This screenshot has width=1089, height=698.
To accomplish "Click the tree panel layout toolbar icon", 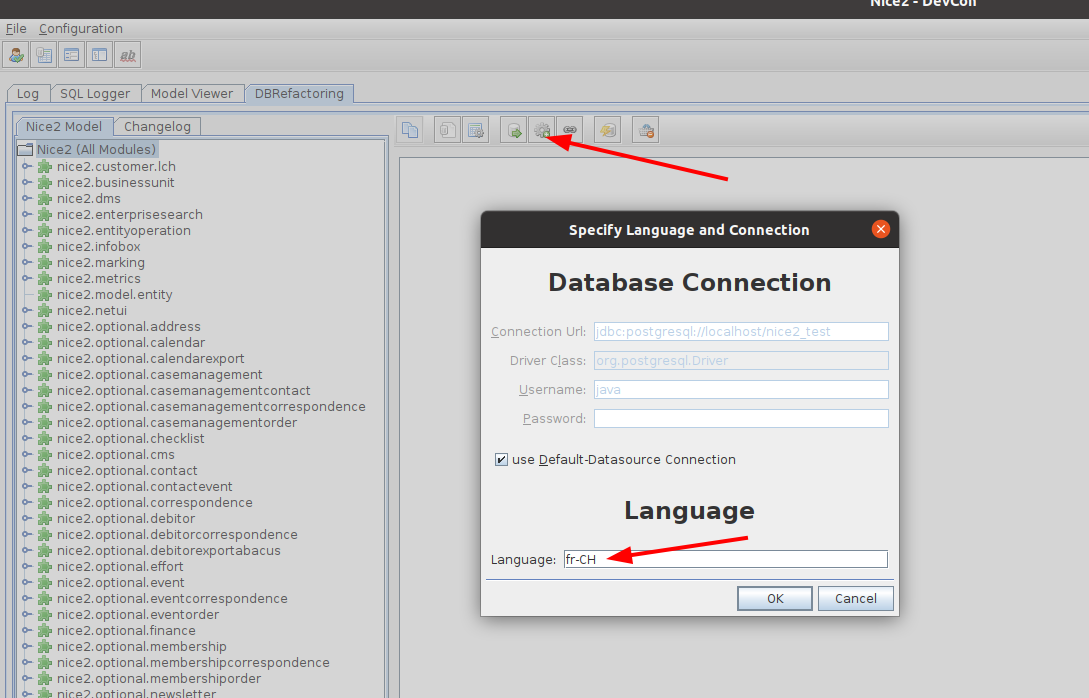I will tap(99, 55).
